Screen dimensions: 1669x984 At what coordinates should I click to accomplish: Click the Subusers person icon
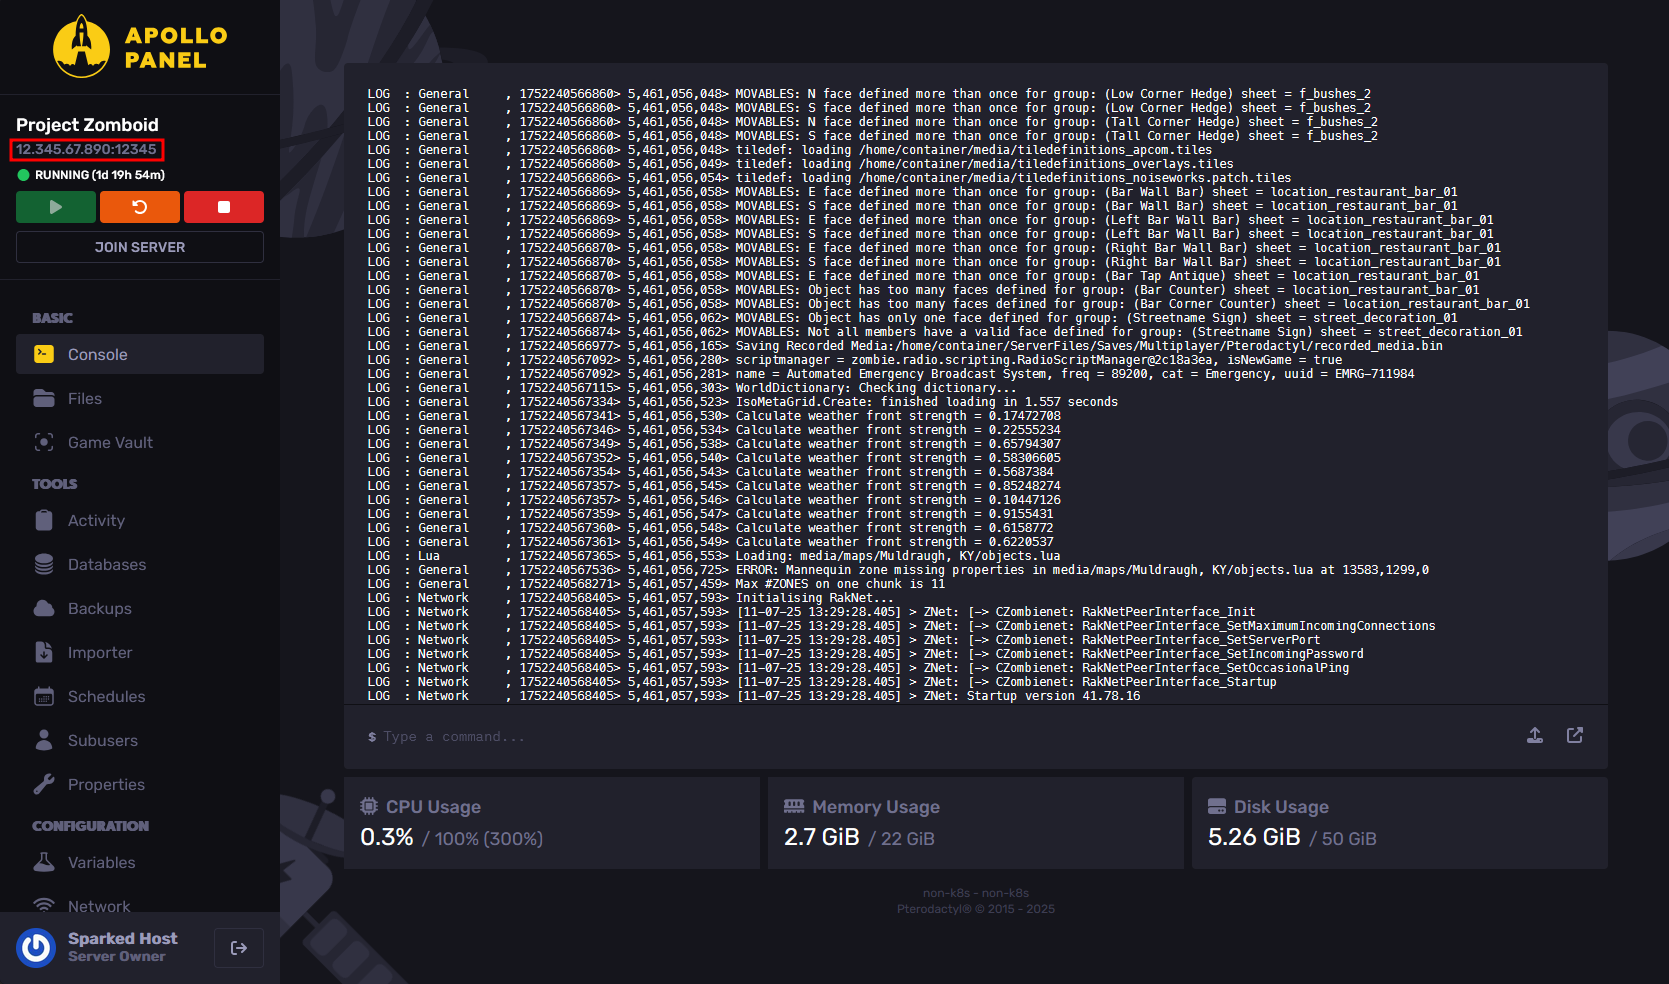coord(44,740)
